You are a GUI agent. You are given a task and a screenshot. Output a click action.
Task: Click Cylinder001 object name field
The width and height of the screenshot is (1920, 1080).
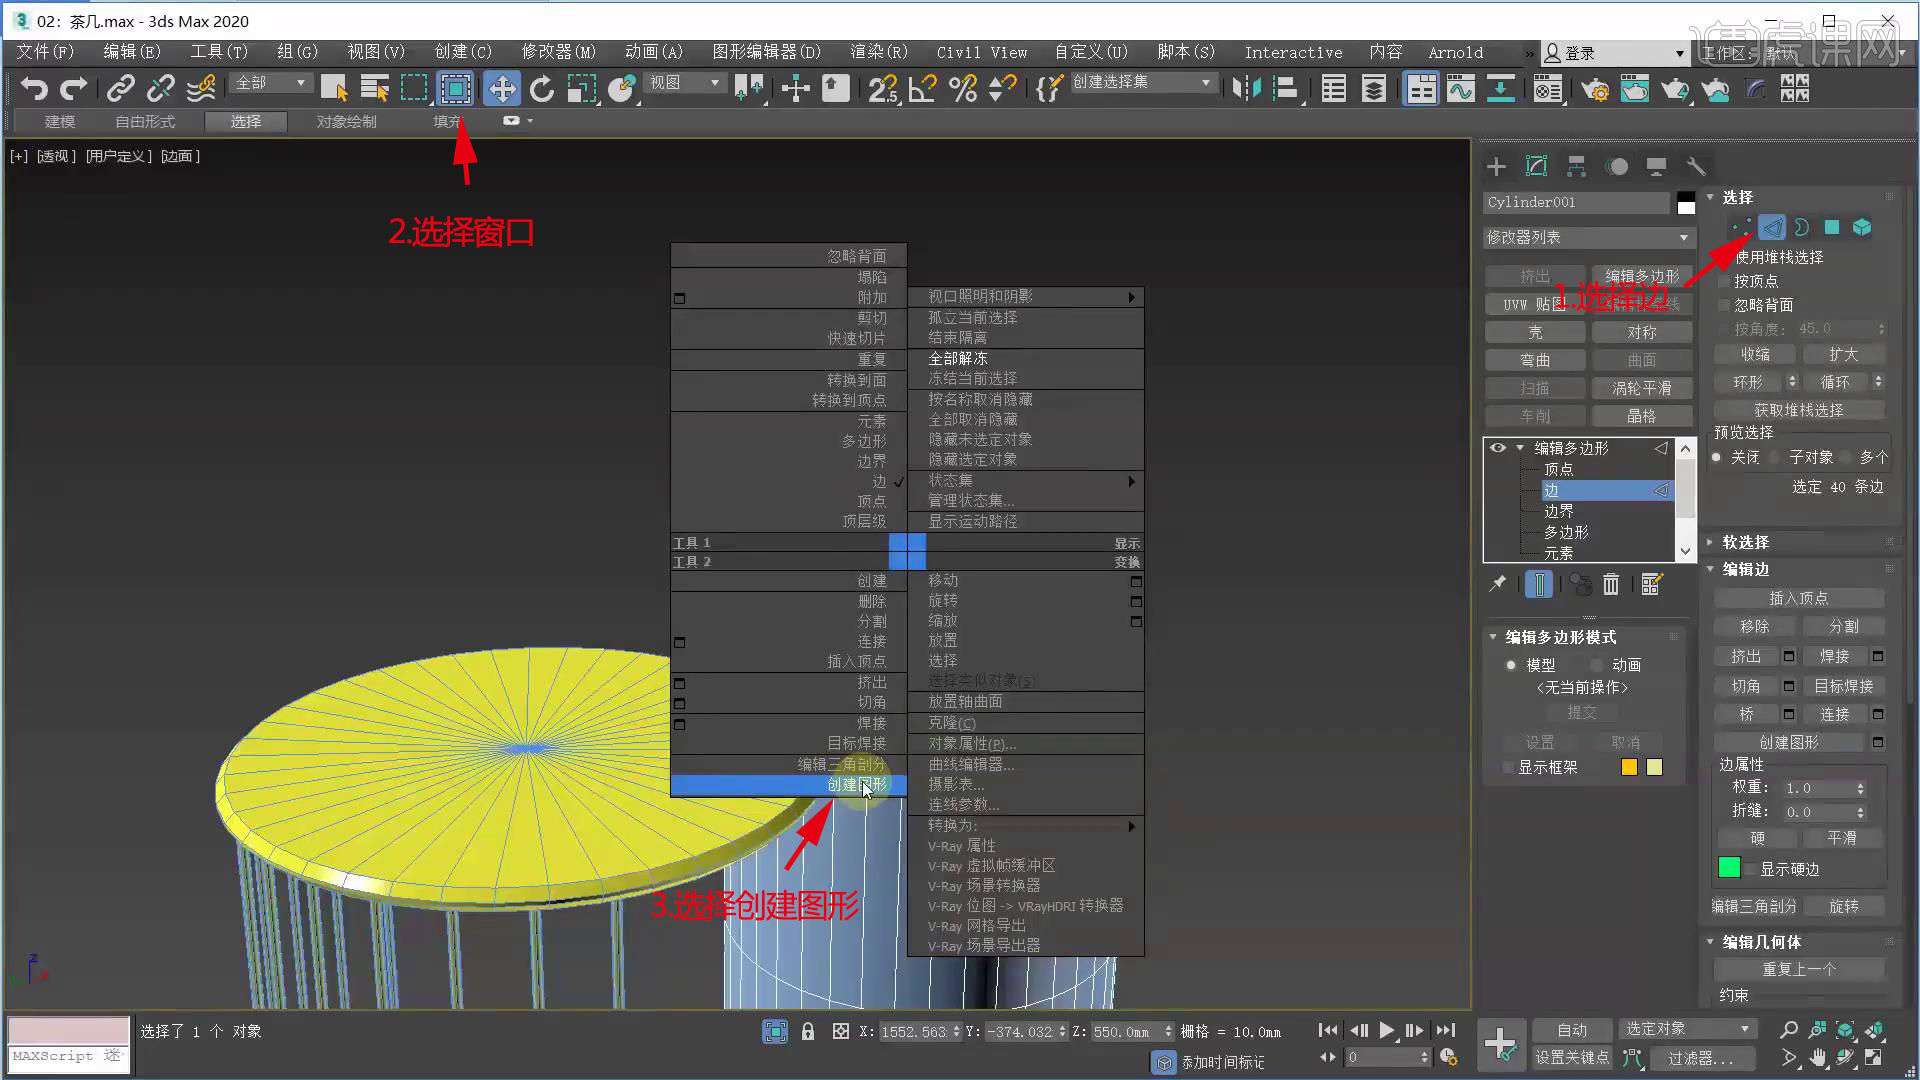(x=1576, y=202)
